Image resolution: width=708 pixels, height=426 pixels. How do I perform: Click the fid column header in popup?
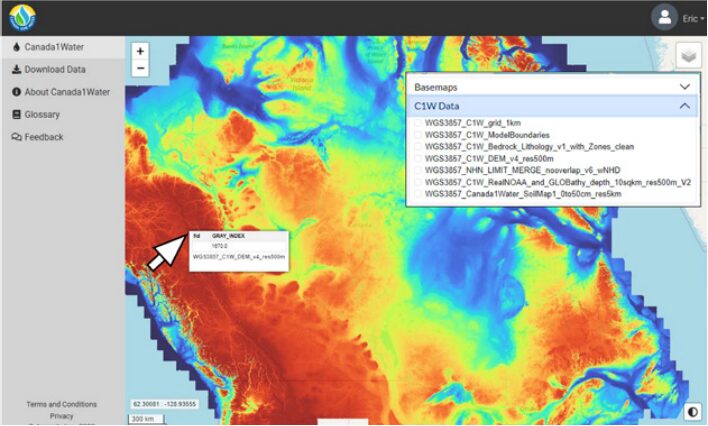click(196, 236)
